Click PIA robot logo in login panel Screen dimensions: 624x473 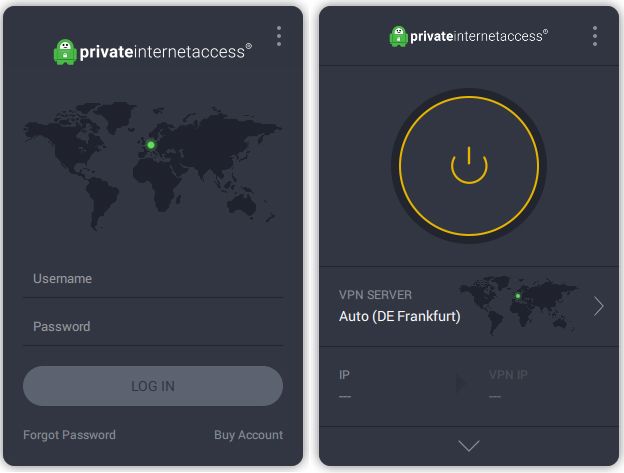pyautogui.click(x=65, y=52)
